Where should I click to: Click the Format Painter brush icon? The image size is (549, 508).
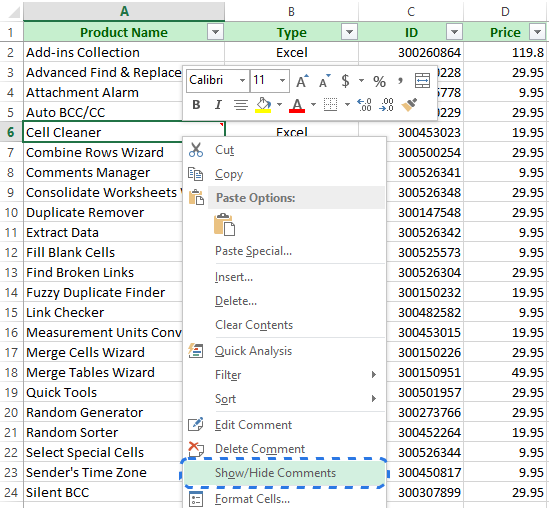point(409,105)
